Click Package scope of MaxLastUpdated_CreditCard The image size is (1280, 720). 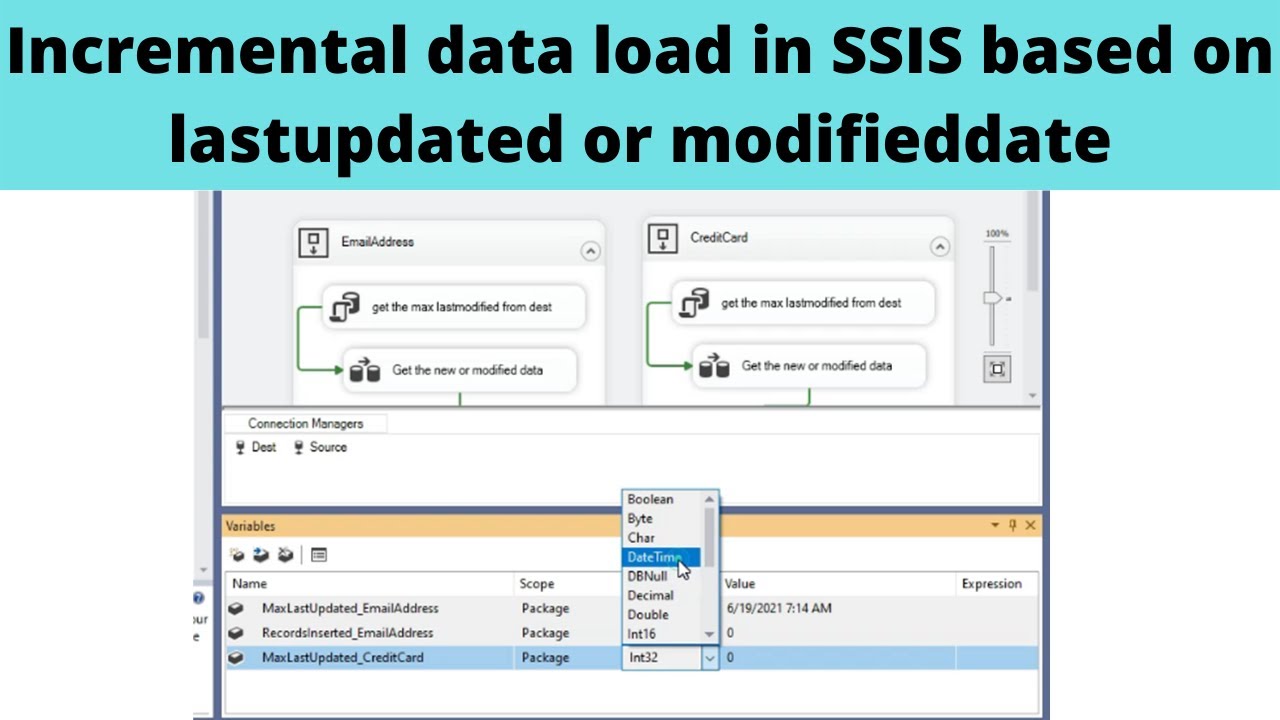click(545, 658)
